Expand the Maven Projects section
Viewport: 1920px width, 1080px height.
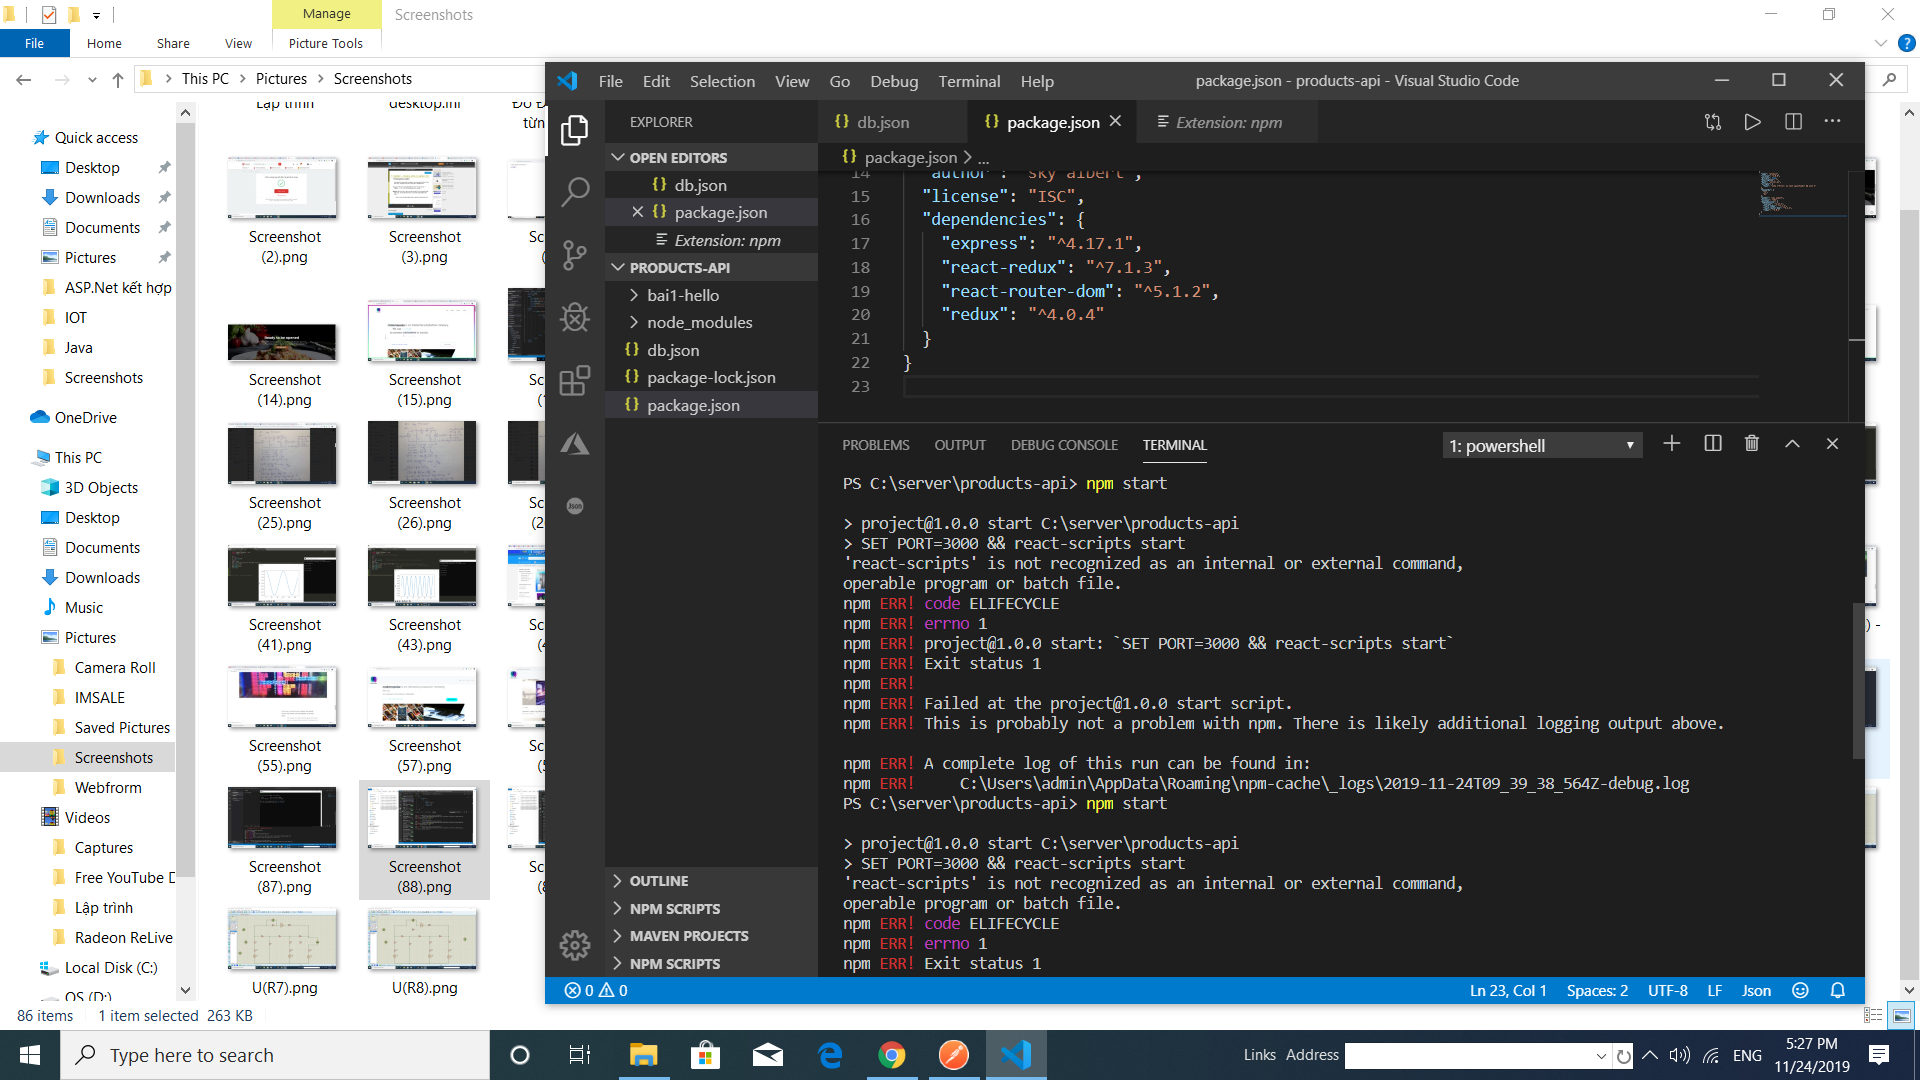(x=711, y=936)
